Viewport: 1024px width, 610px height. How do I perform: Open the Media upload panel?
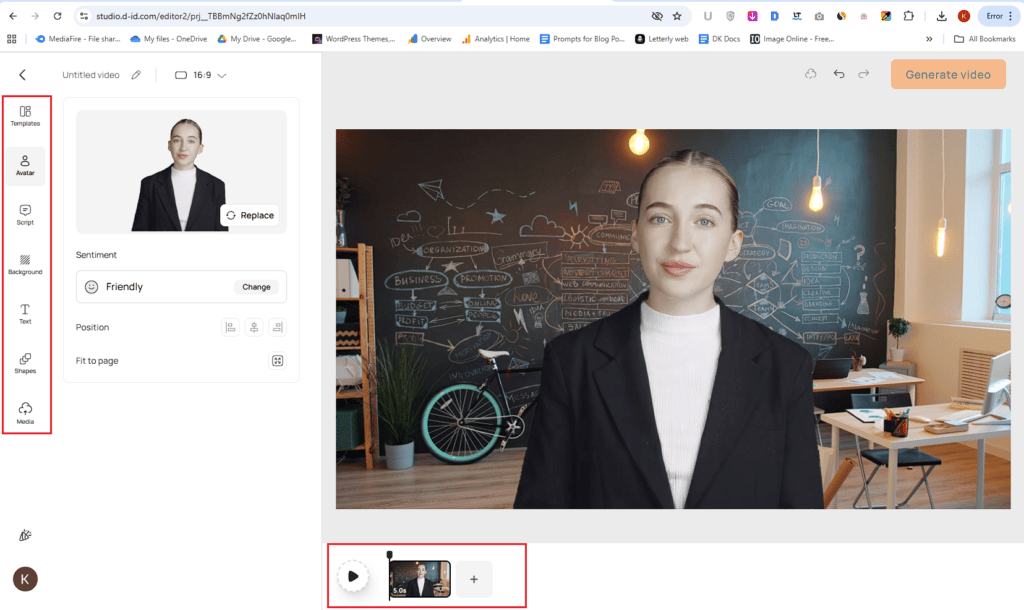pos(25,413)
